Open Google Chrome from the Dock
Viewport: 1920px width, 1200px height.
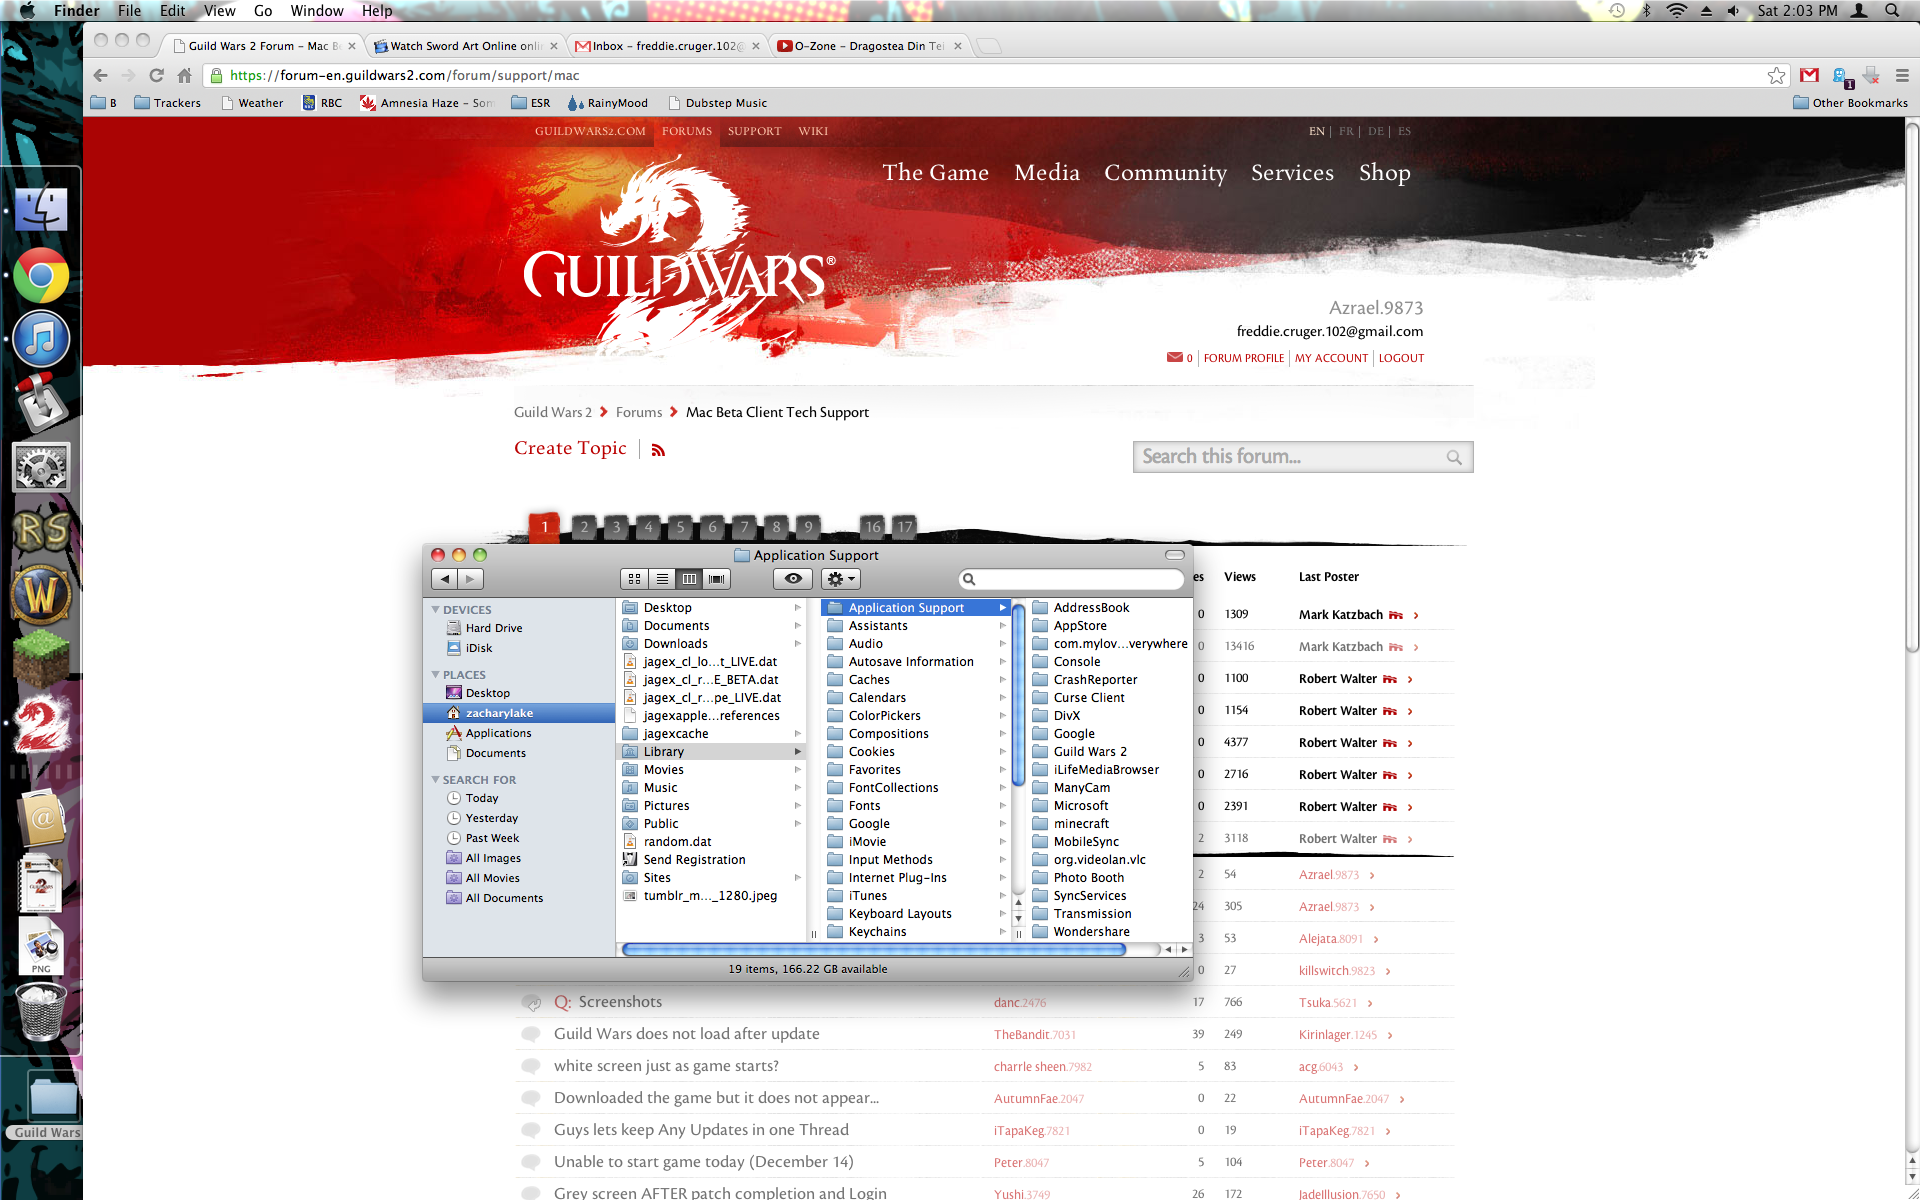click(41, 275)
